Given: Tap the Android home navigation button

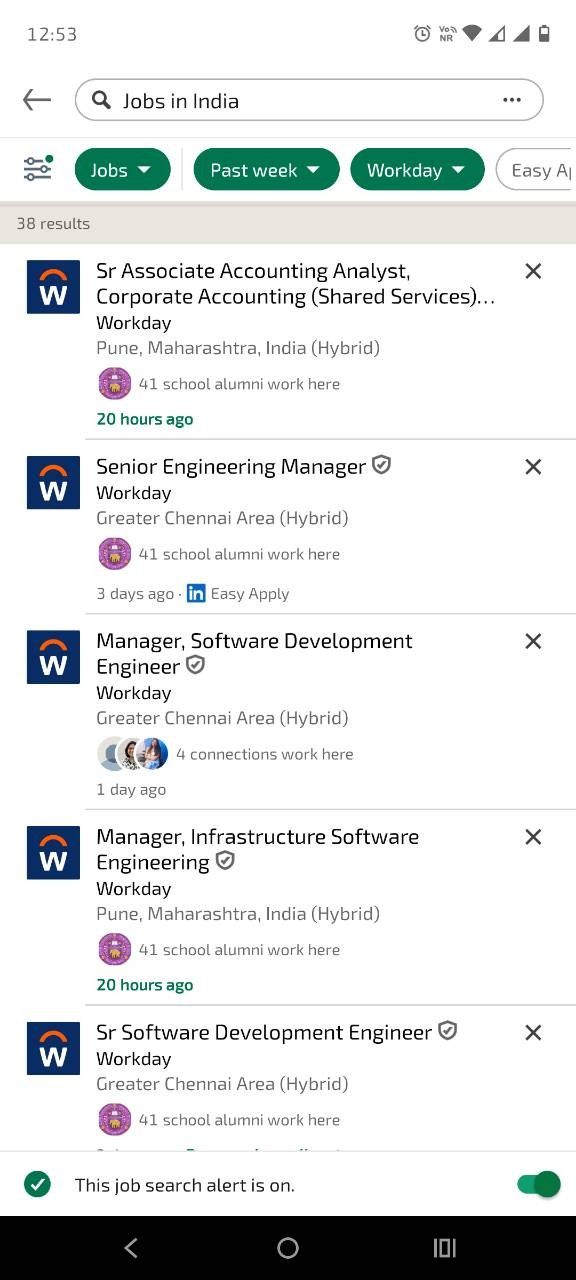Looking at the screenshot, I should [288, 1247].
